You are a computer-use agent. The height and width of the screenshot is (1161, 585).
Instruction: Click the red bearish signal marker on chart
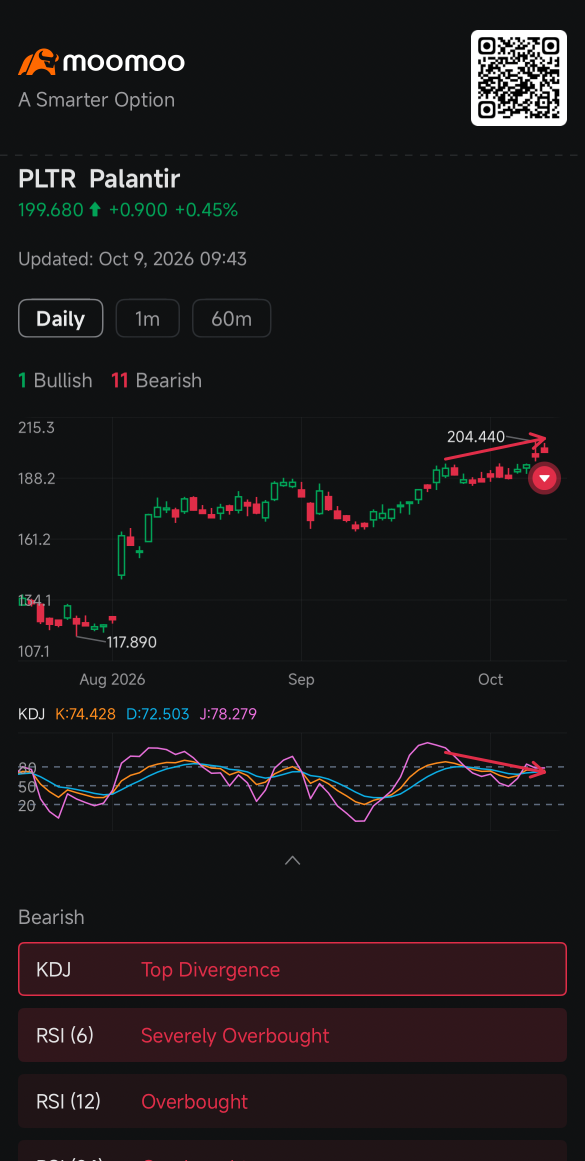[544, 478]
